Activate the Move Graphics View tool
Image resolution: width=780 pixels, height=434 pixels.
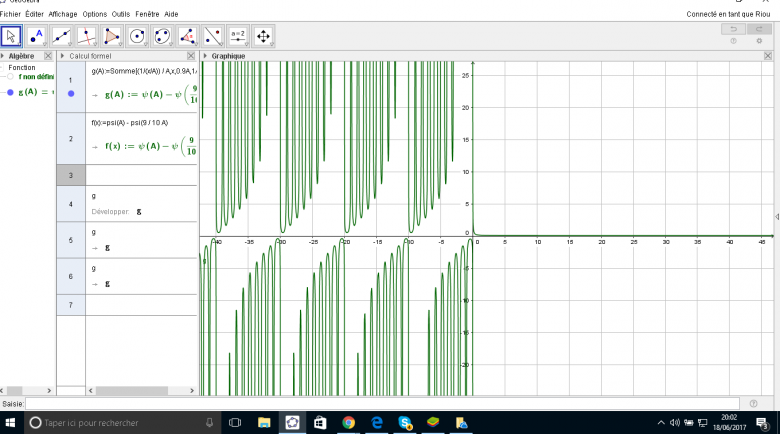[x=264, y=37]
